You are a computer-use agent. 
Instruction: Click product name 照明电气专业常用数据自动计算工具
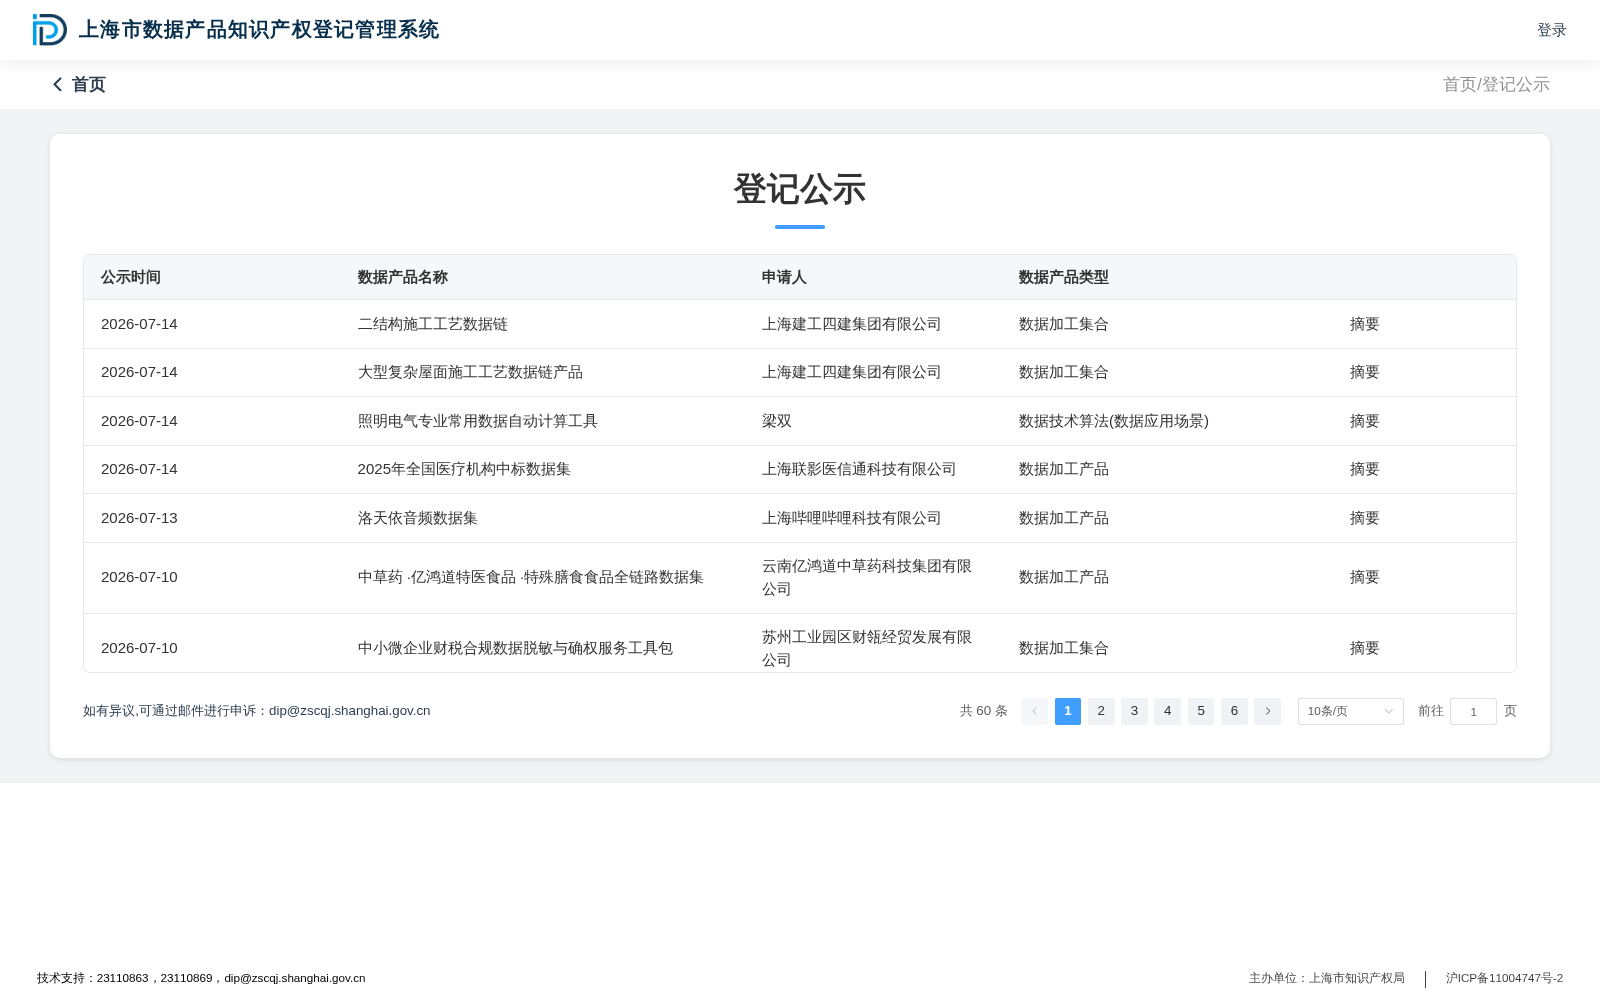tap(478, 421)
